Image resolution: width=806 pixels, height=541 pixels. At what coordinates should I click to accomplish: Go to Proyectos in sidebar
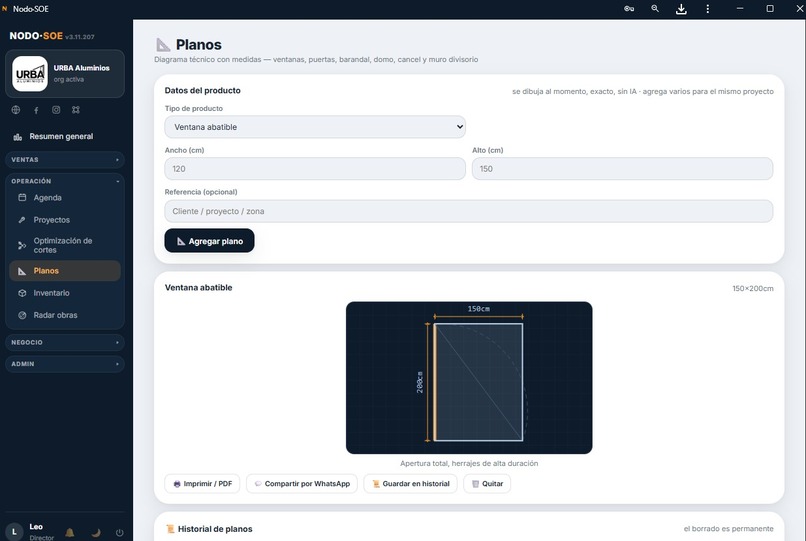[x=65, y=220]
